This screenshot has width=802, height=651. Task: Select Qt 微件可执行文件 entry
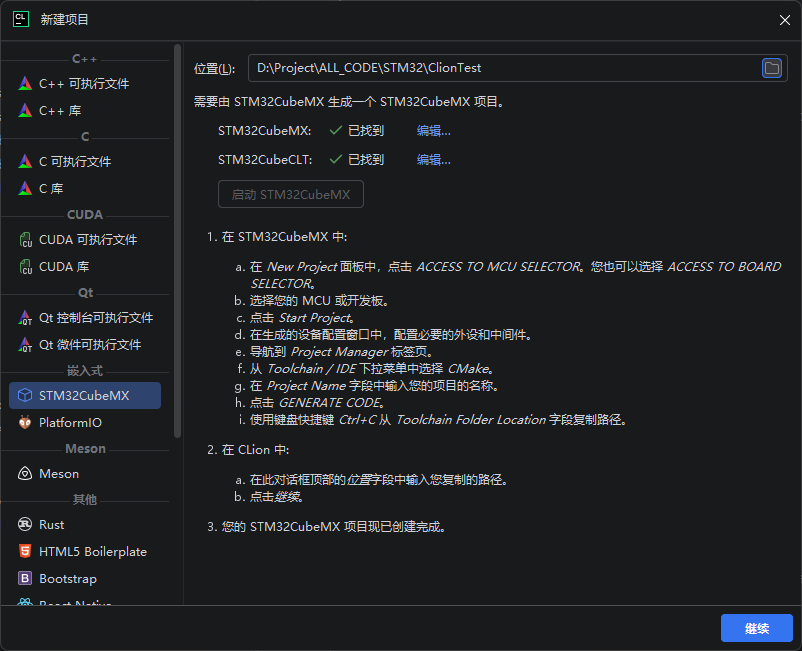pyautogui.click(x=90, y=345)
